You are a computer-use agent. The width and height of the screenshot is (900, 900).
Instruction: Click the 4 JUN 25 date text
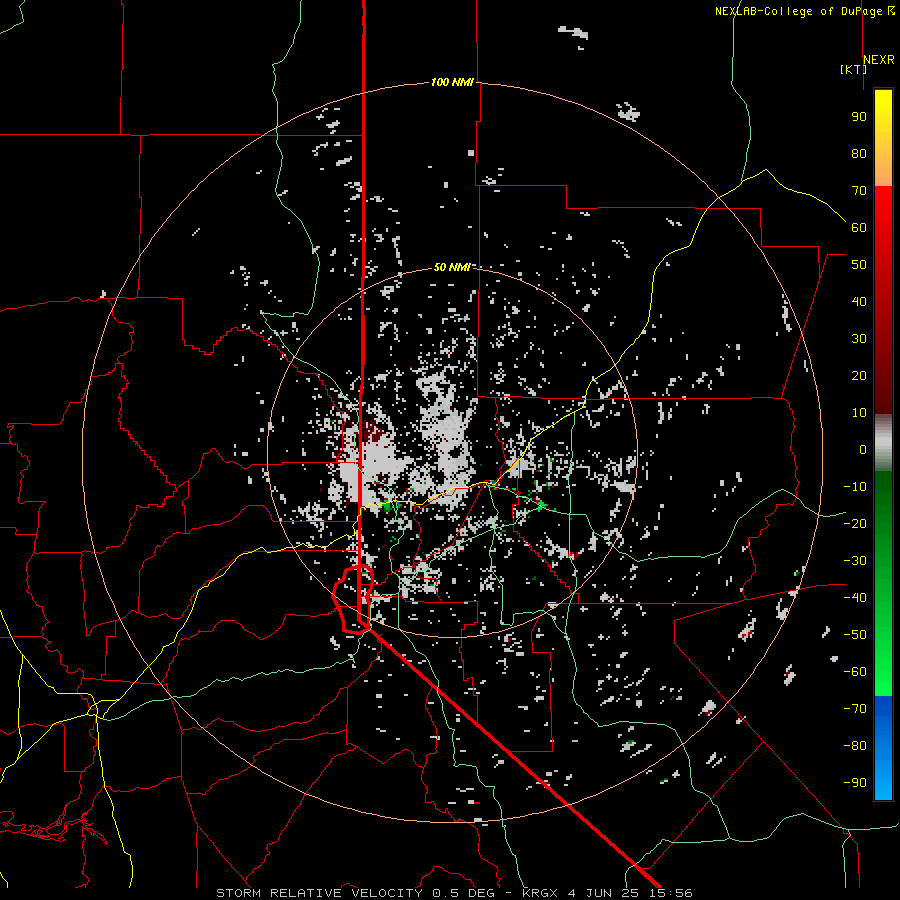point(604,893)
